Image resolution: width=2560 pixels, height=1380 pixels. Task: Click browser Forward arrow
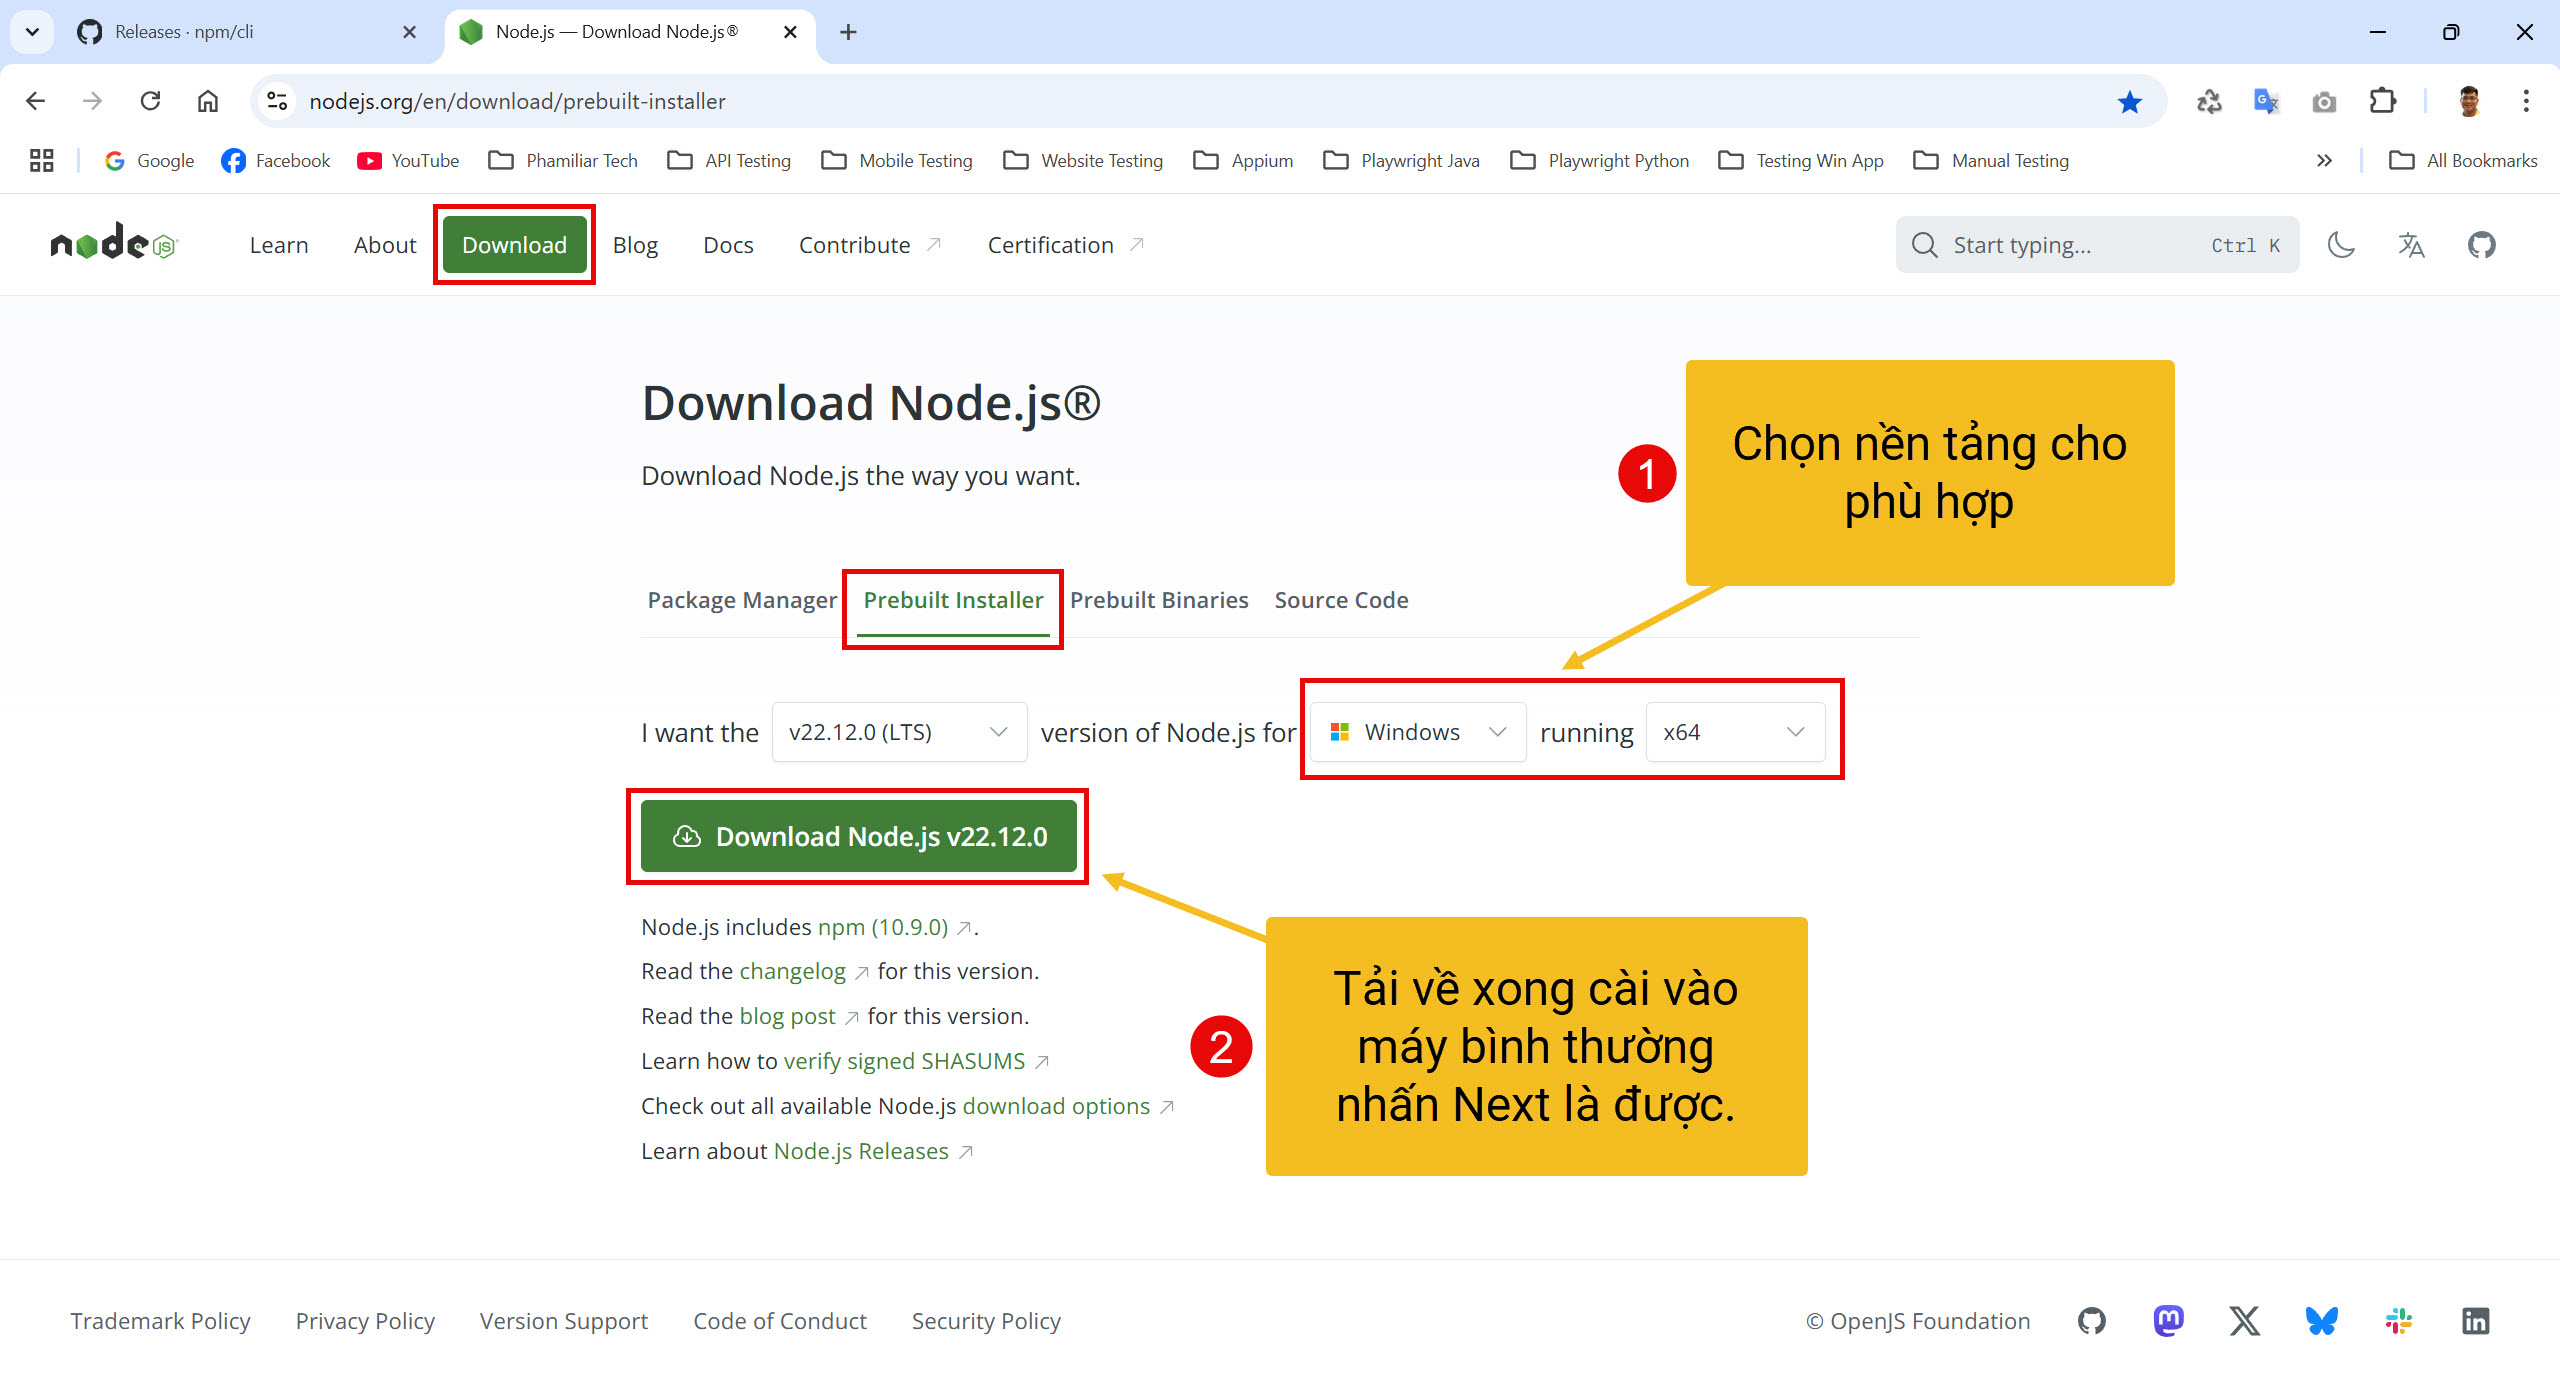pos(93,101)
